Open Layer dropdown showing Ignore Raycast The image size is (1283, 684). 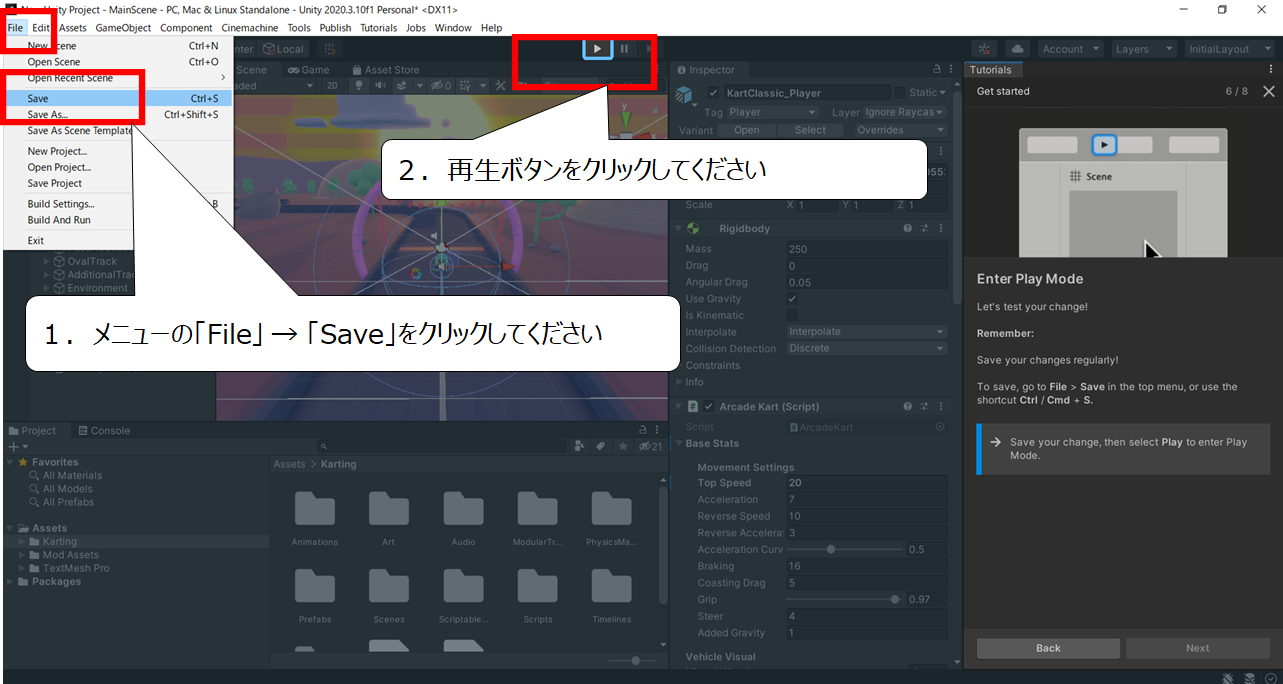pyautogui.click(x=904, y=113)
